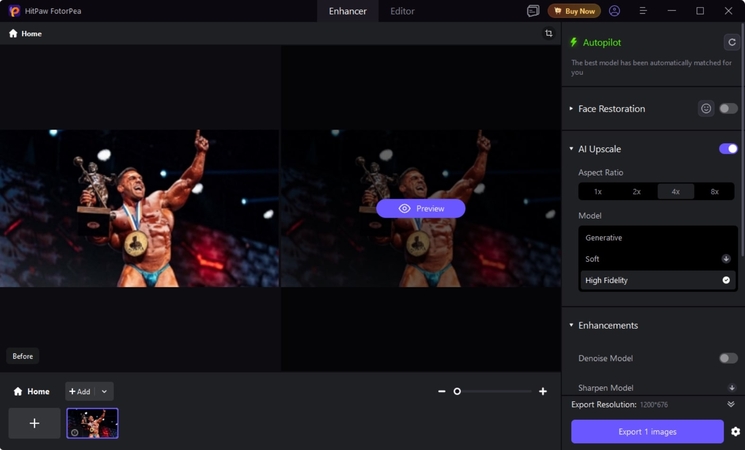Screen dimensions: 745x450
Task: Select the bodybuilder image thumbnail
Action: 92,423
